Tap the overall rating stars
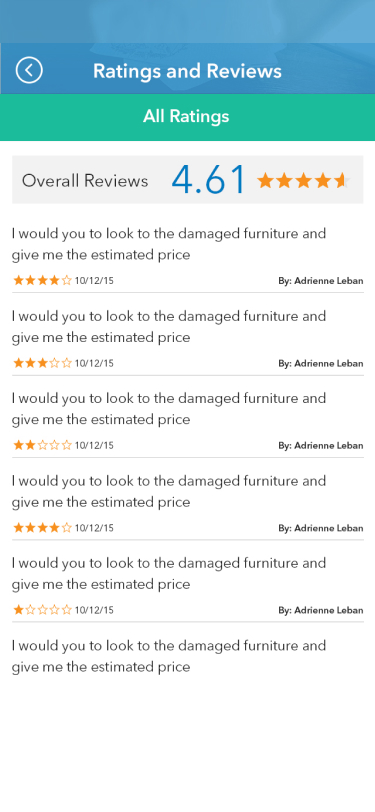The width and height of the screenshot is (375, 812). tap(304, 180)
